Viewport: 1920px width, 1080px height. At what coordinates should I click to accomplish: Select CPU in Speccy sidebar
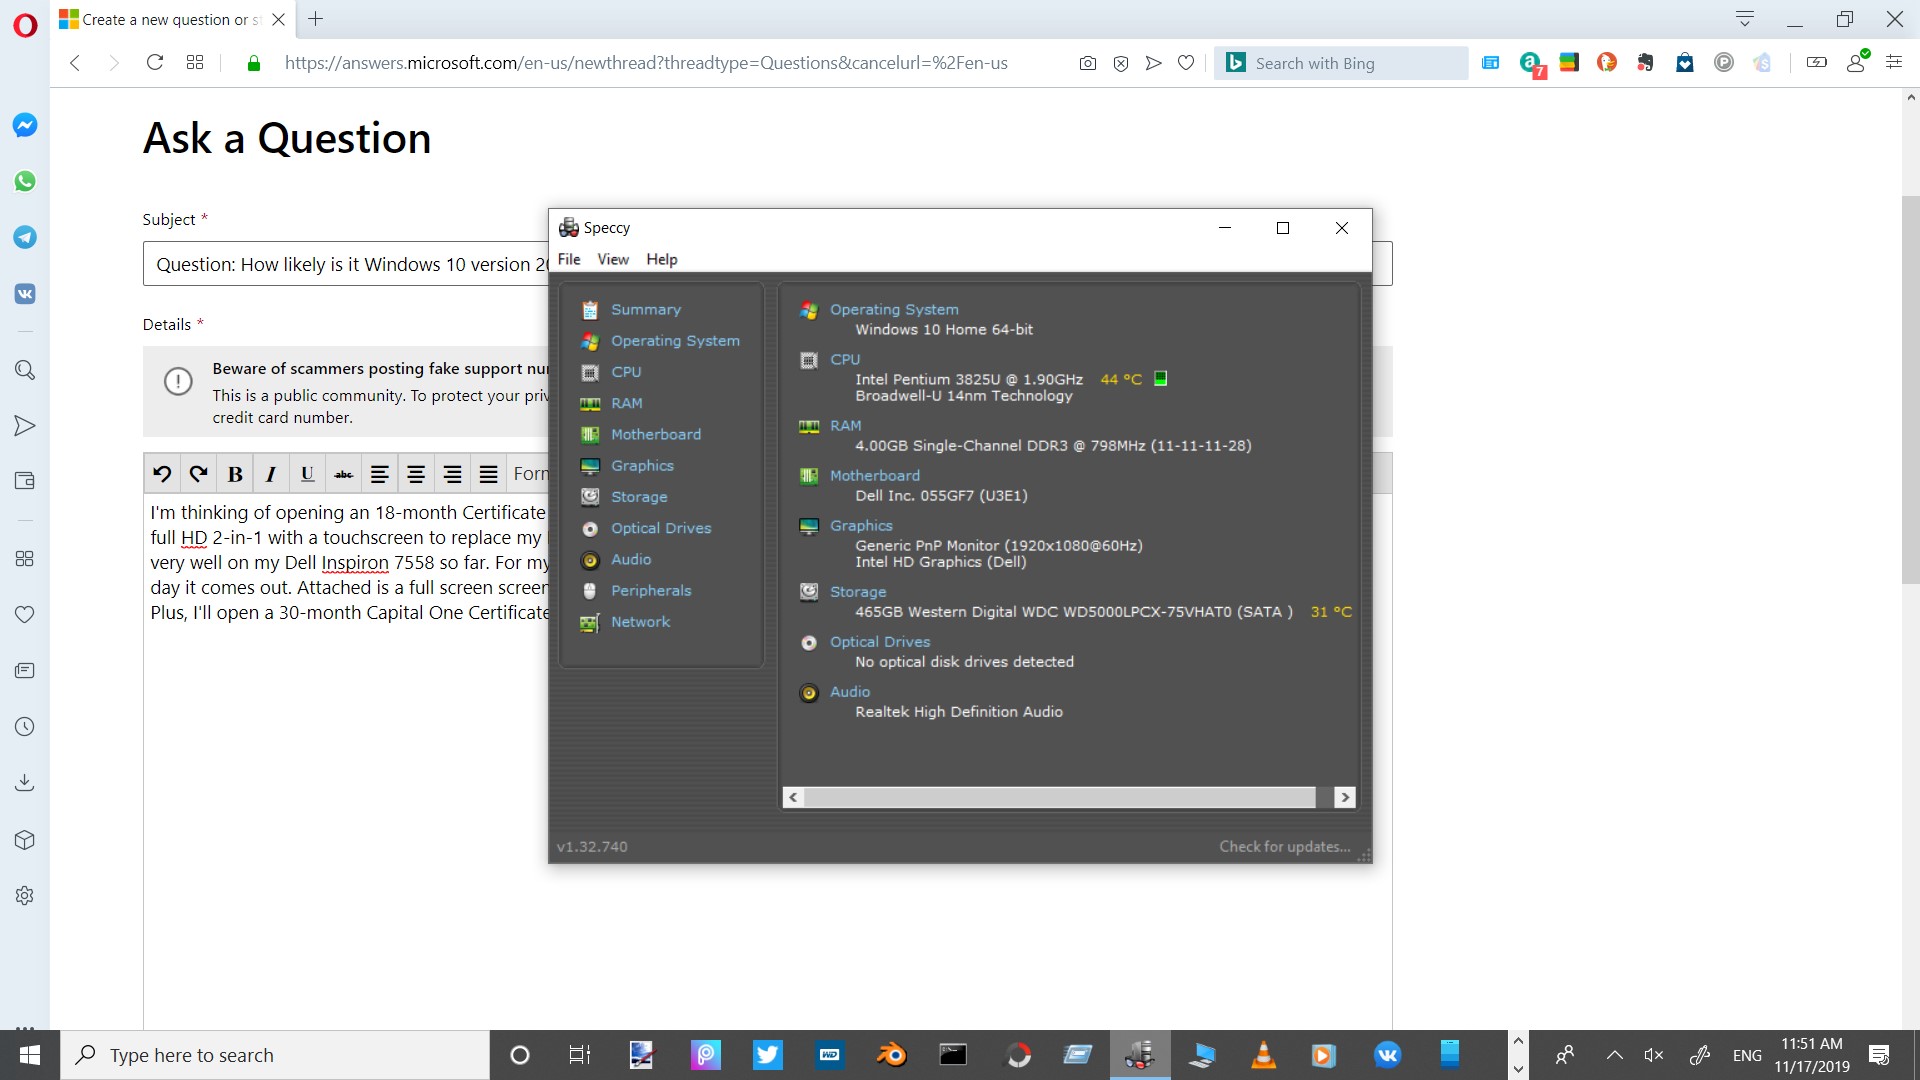[626, 372]
